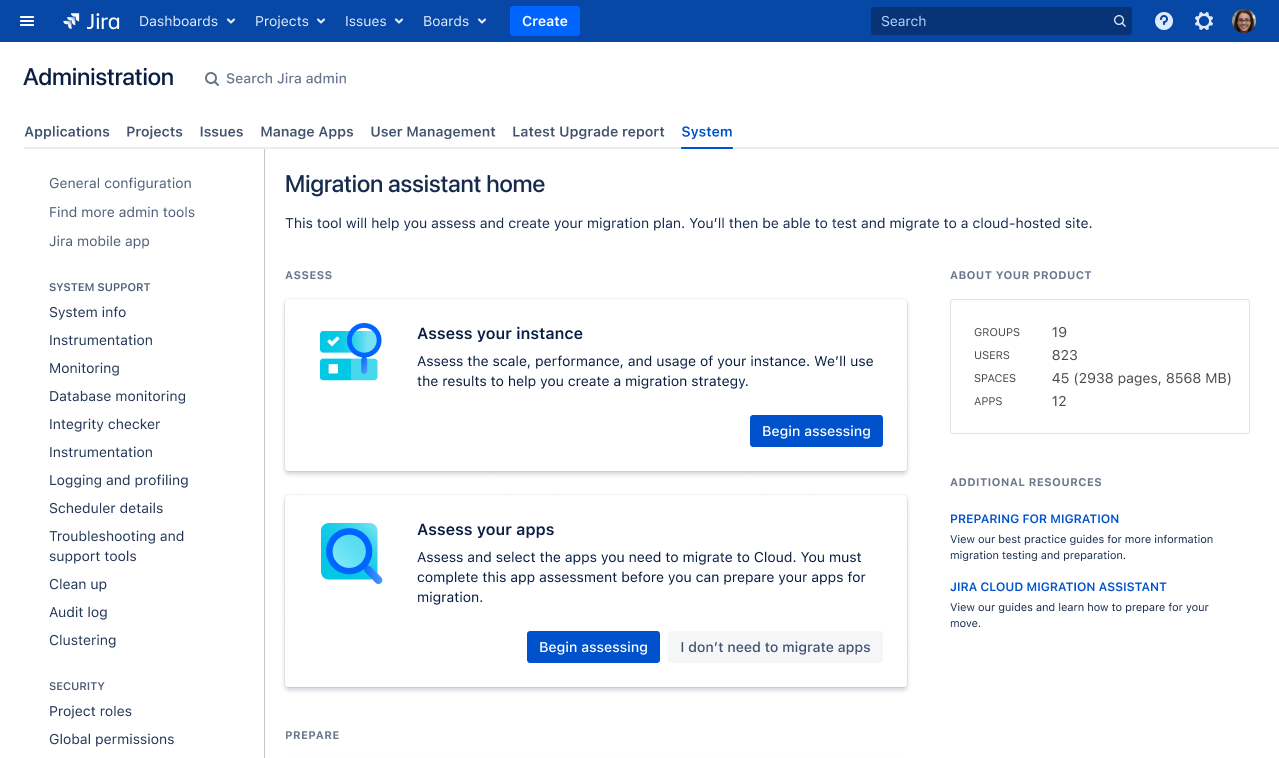Expand the Dashboards dropdown

click(x=188, y=21)
